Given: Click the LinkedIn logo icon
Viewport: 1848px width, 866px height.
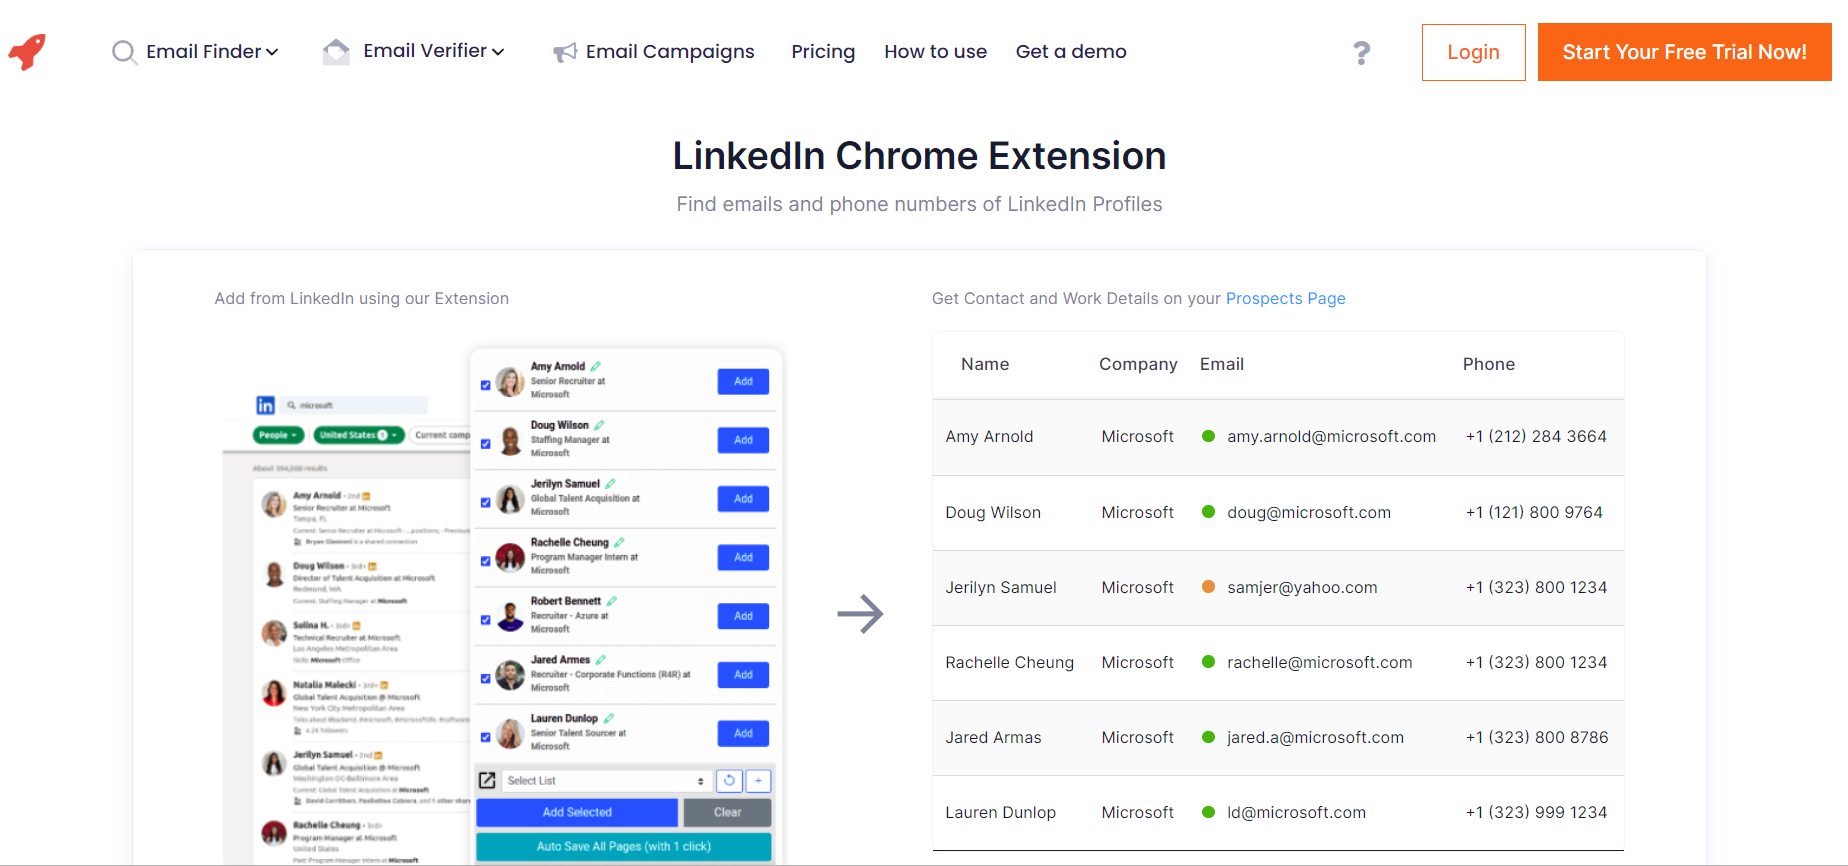Looking at the screenshot, I should [x=265, y=405].
